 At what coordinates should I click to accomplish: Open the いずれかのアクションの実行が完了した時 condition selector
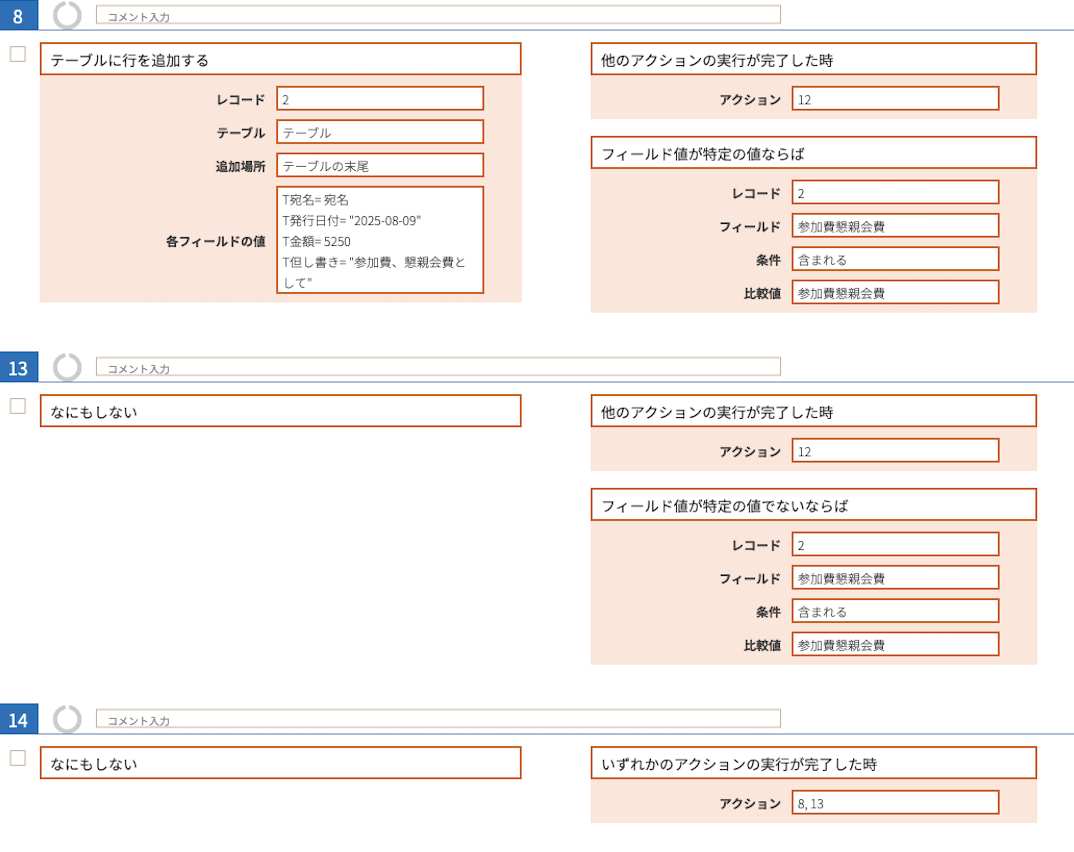click(x=814, y=763)
